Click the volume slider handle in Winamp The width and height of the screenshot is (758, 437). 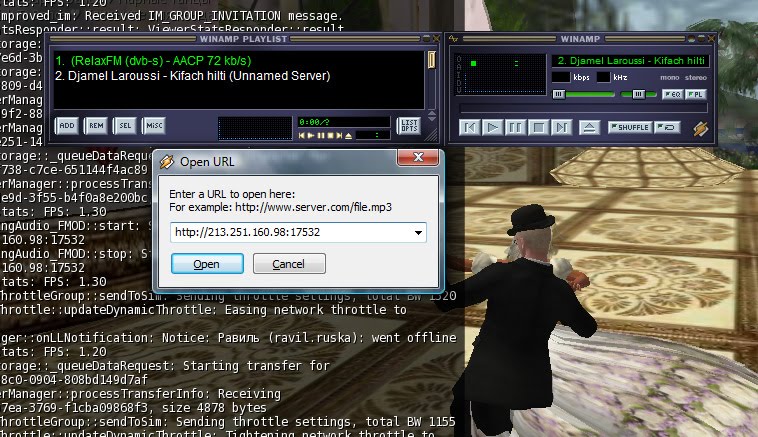(559, 94)
